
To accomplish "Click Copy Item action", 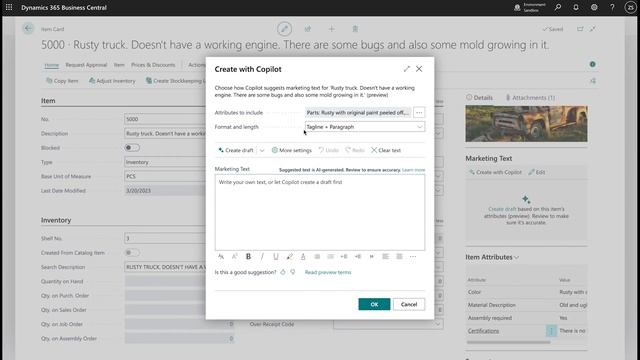I will [x=62, y=81].
